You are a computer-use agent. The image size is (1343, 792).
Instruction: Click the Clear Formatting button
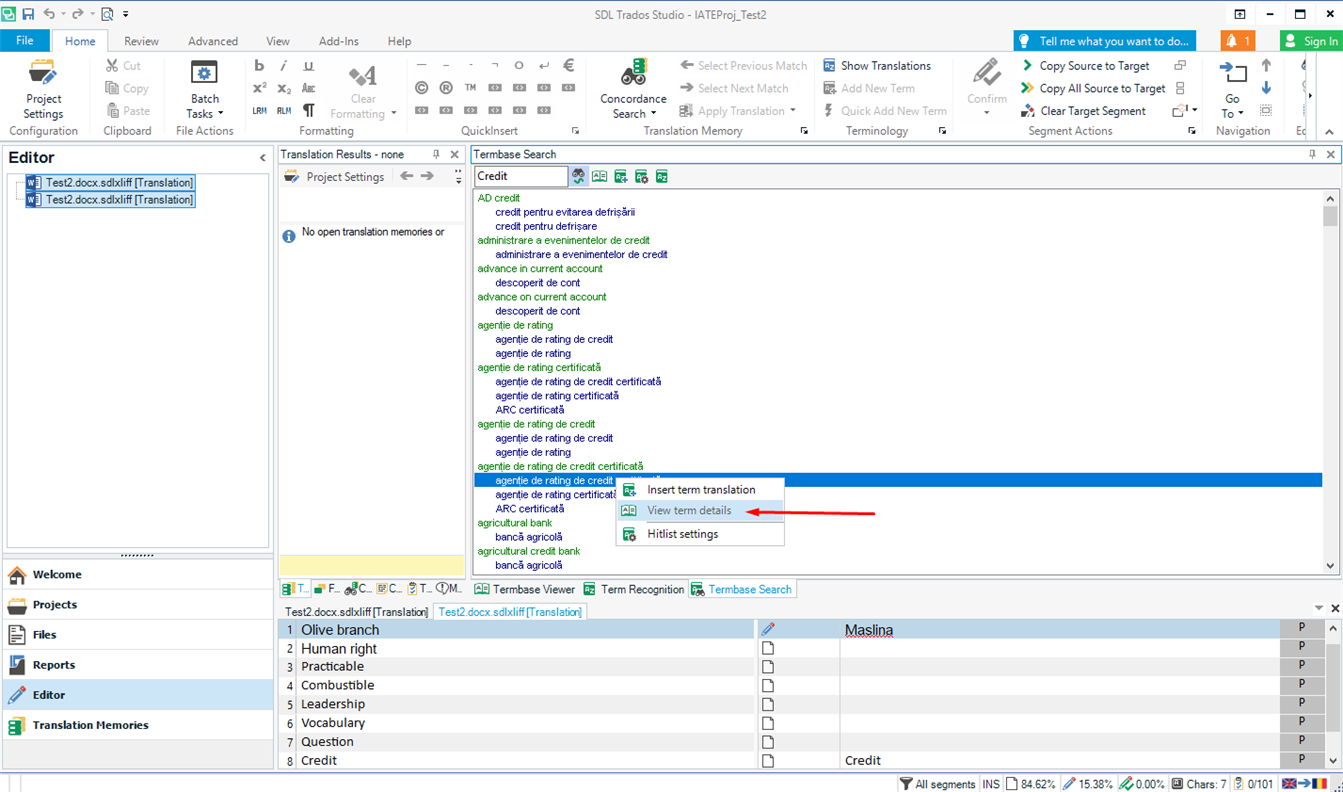pyautogui.click(x=363, y=89)
